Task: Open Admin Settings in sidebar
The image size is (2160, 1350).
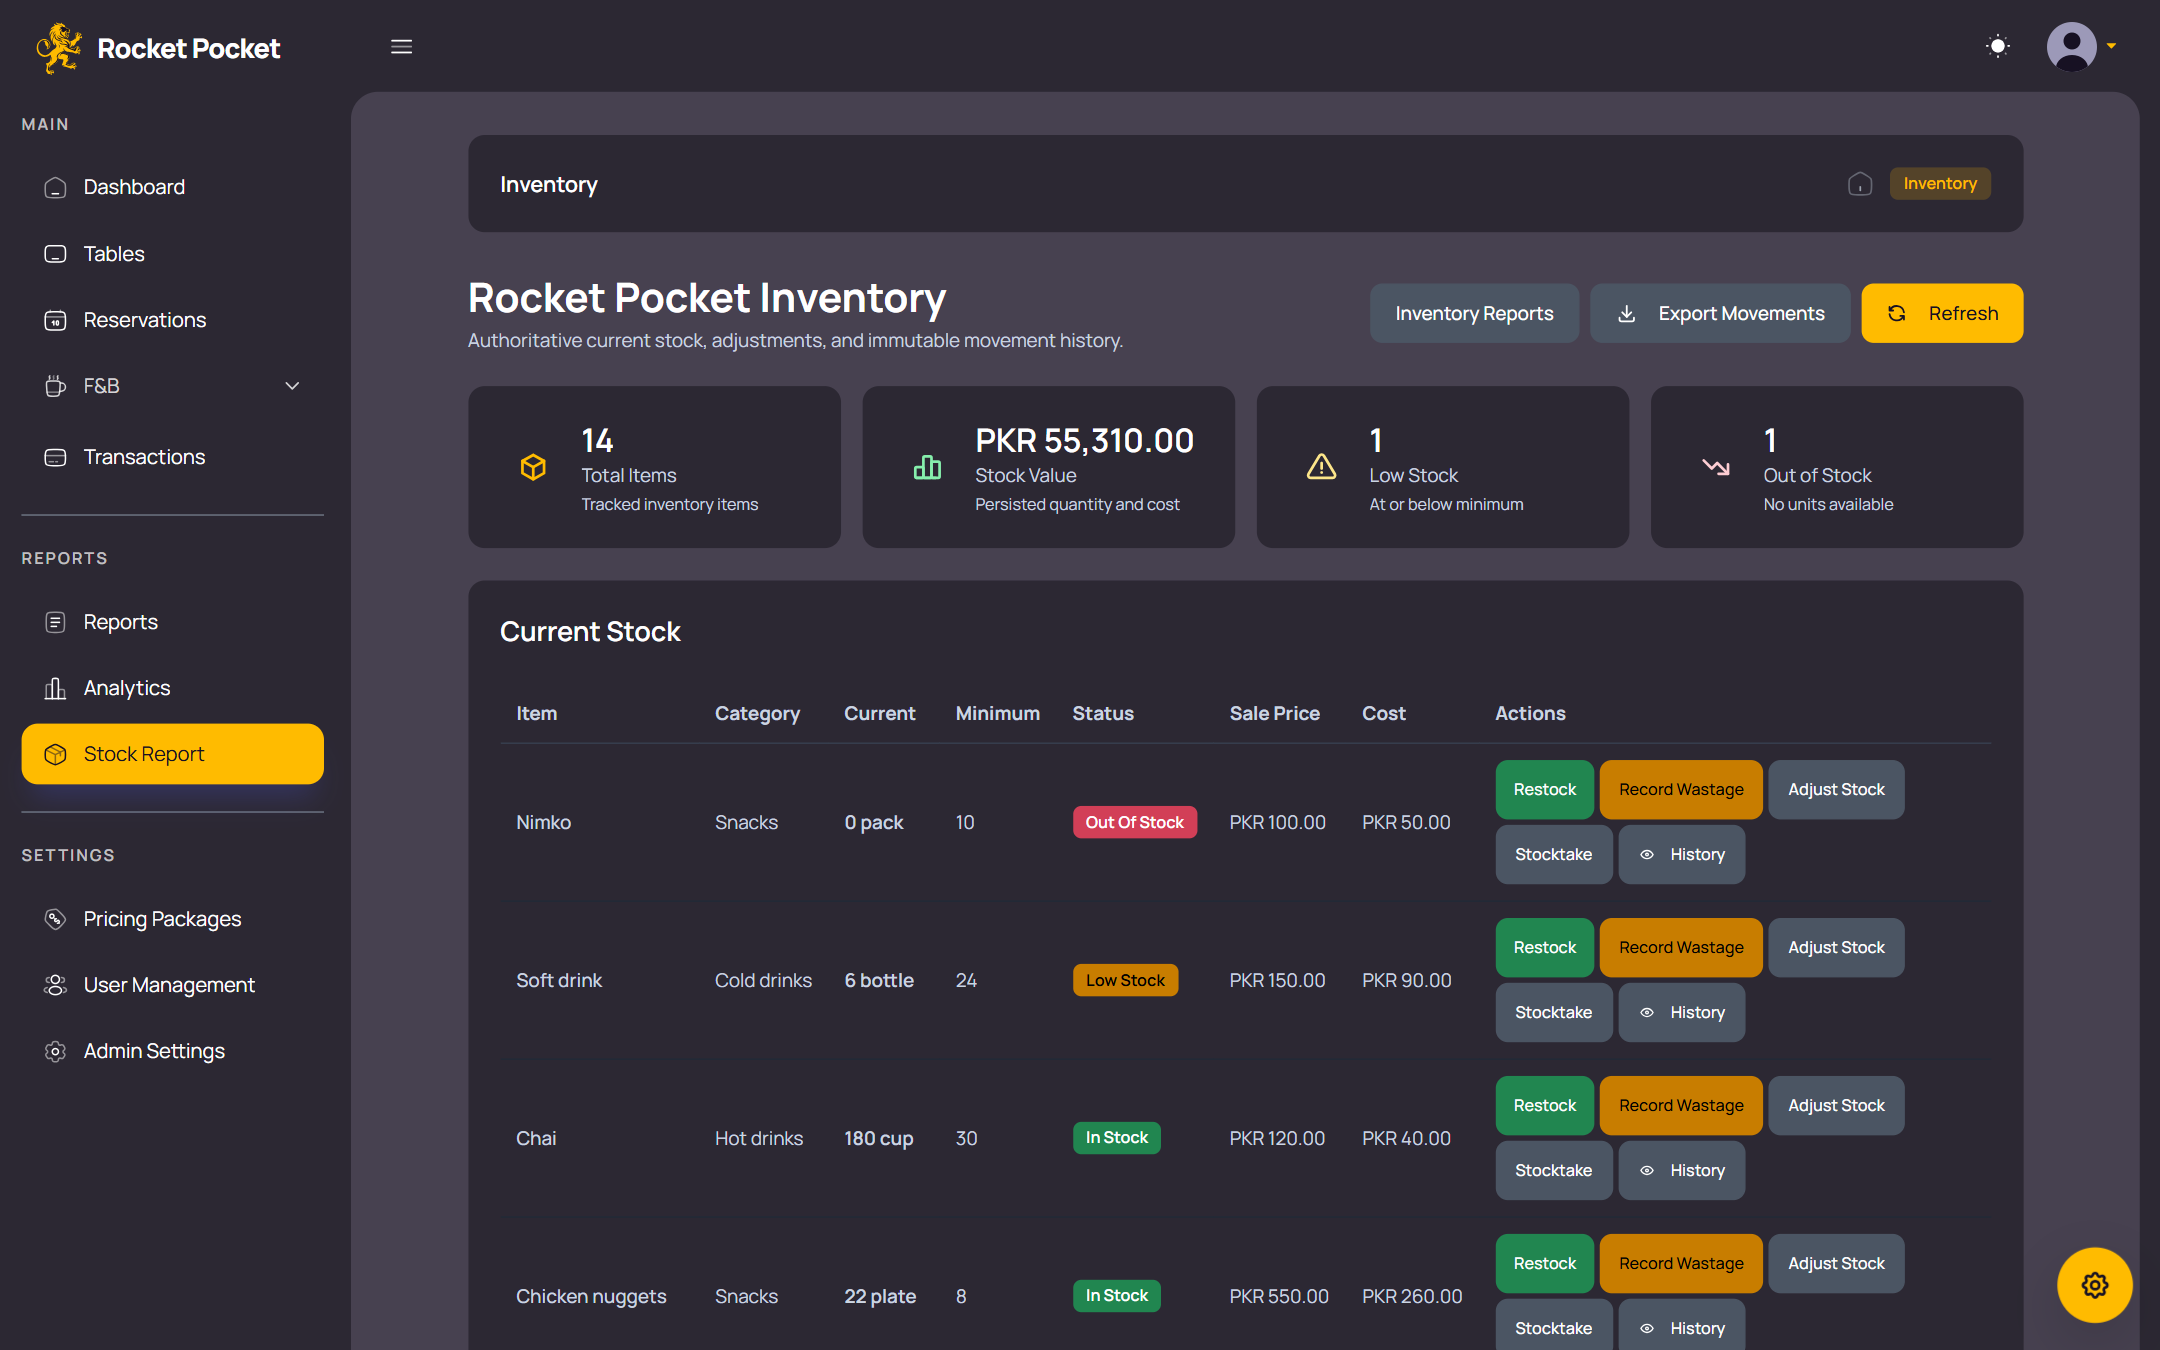Action: 172,1051
